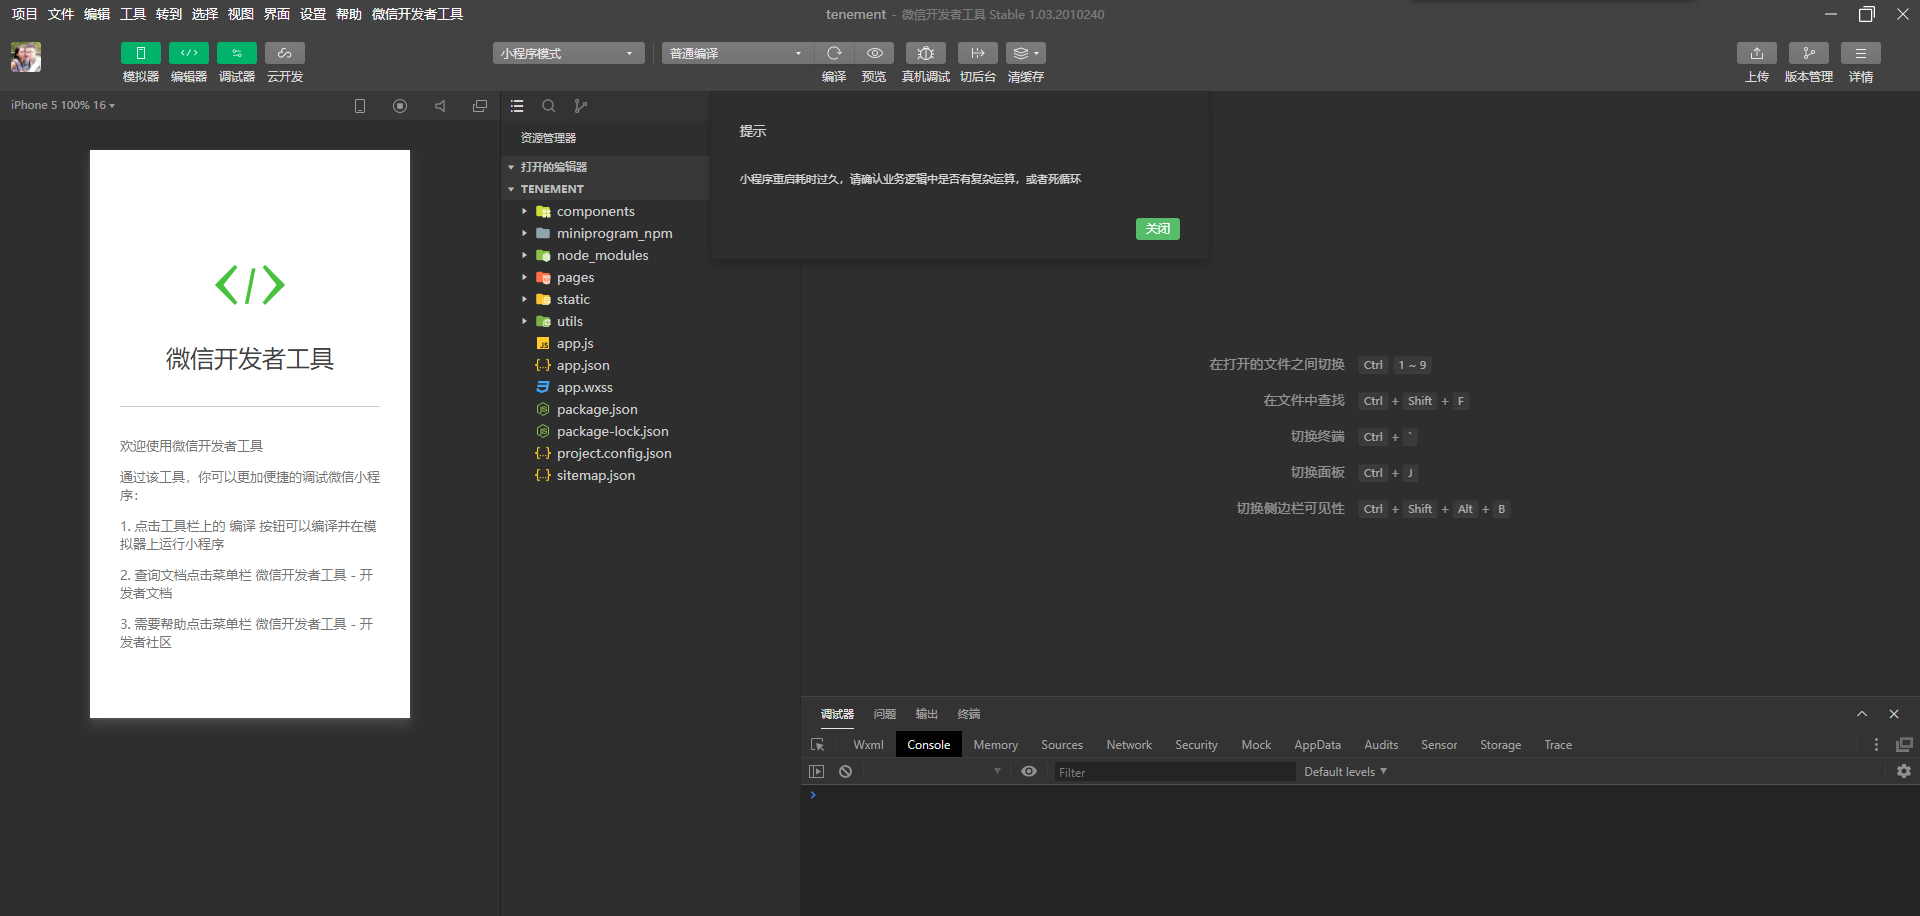Open console settings gear
The height and width of the screenshot is (916, 1920).
[1904, 772]
